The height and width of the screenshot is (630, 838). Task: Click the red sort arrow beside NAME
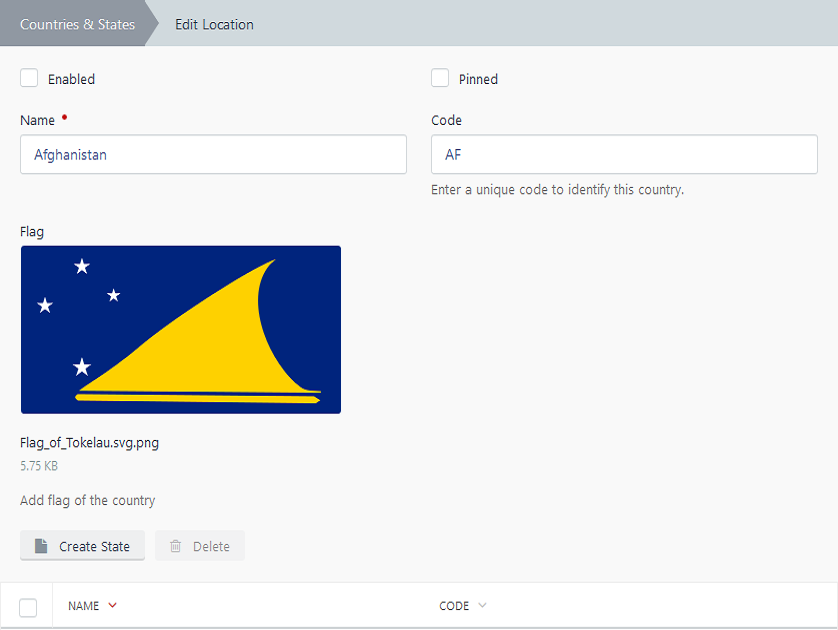(112, 605)
